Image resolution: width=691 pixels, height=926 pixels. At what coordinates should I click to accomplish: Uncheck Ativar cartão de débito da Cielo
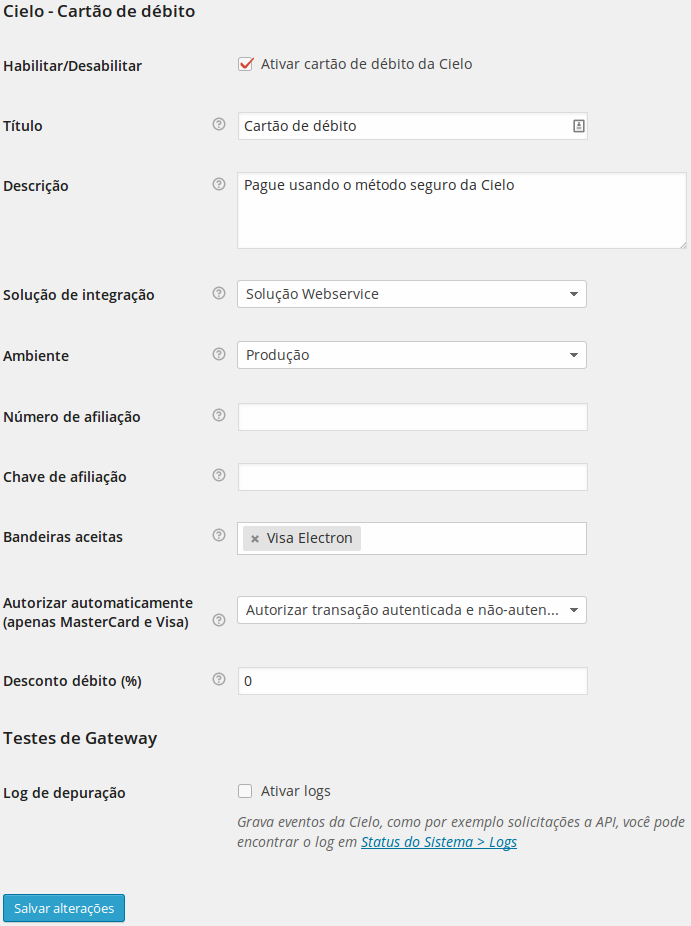click(x=245, y=64)
